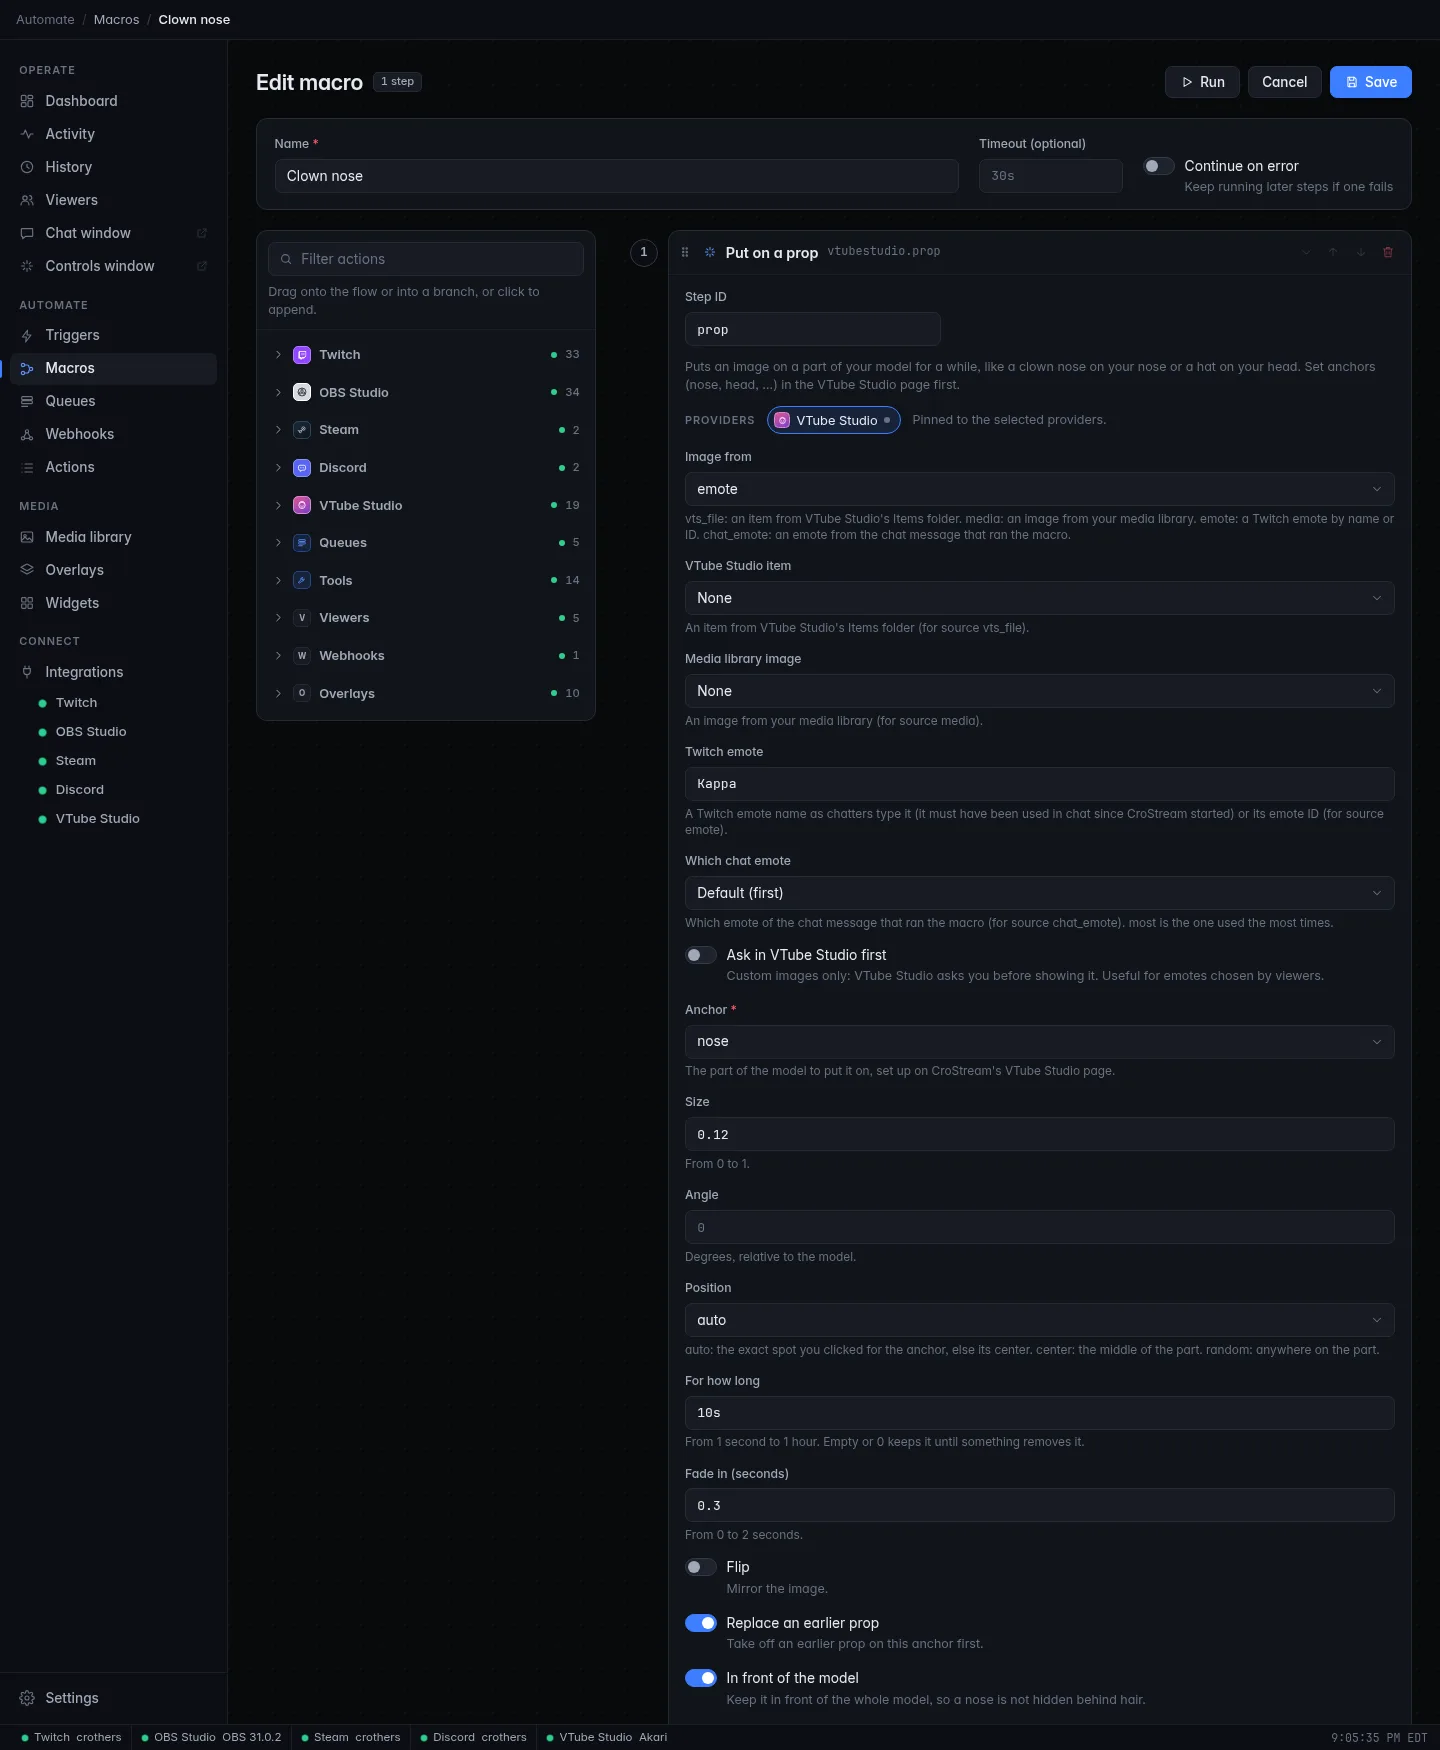This screenshot has width=1440, height=1750.
Task: Expand the Webhooks action group
Action: tap(426, 656)
